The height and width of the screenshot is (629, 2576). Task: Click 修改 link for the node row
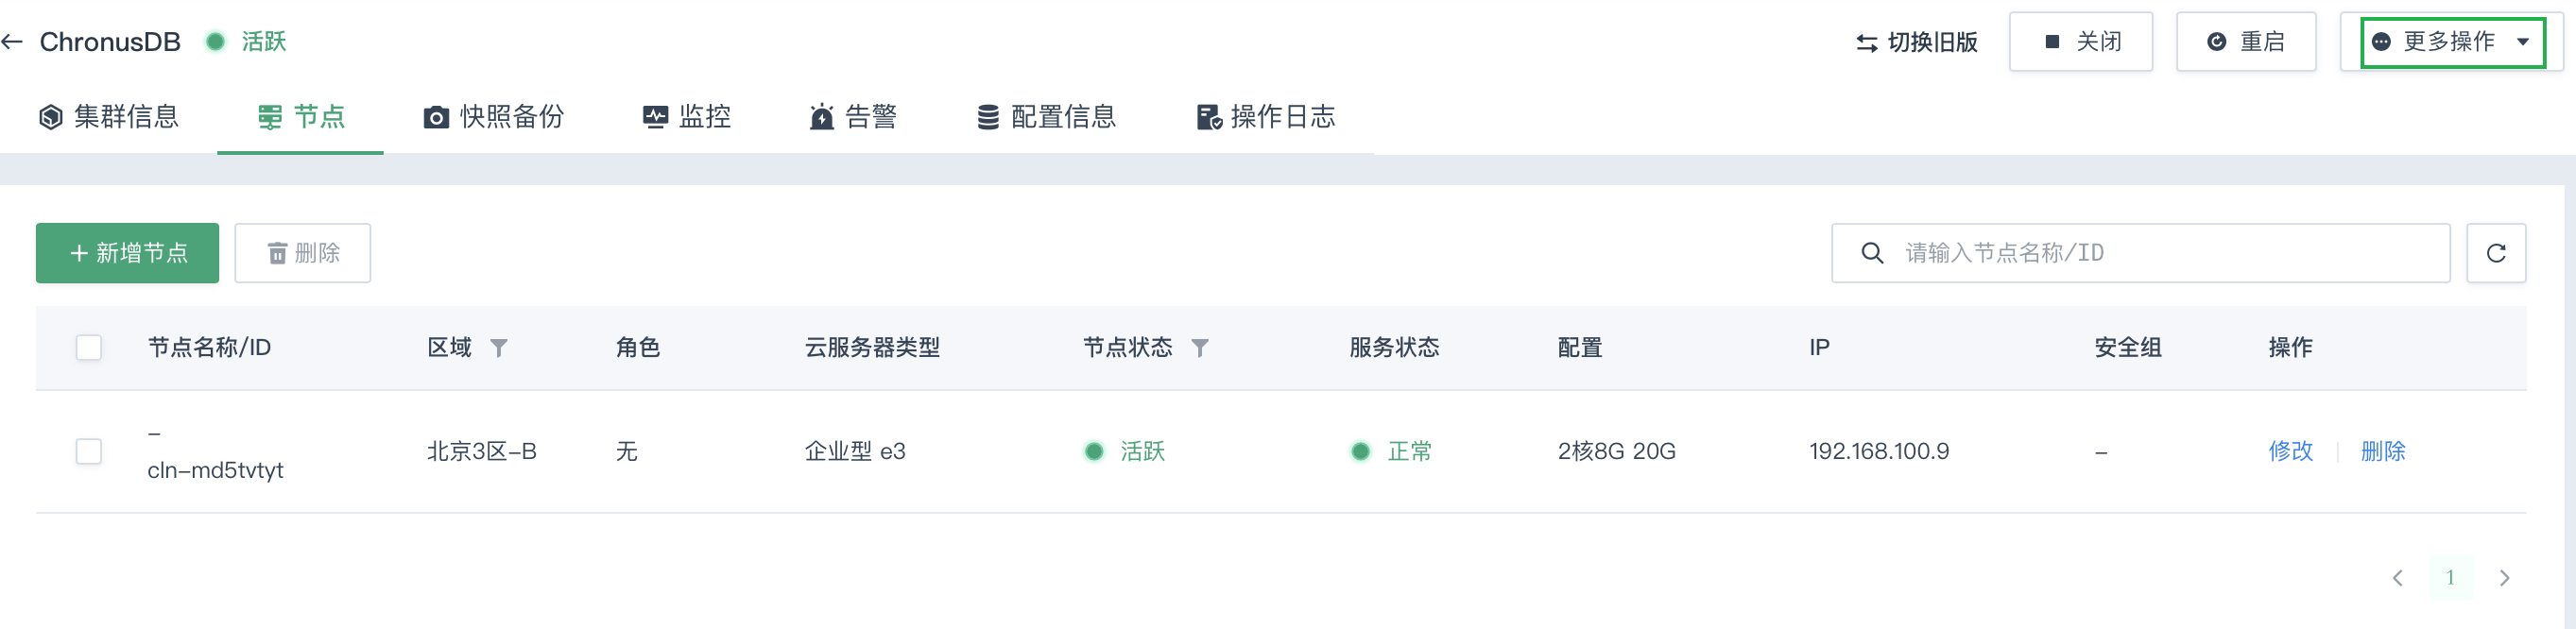point(2290,452)
